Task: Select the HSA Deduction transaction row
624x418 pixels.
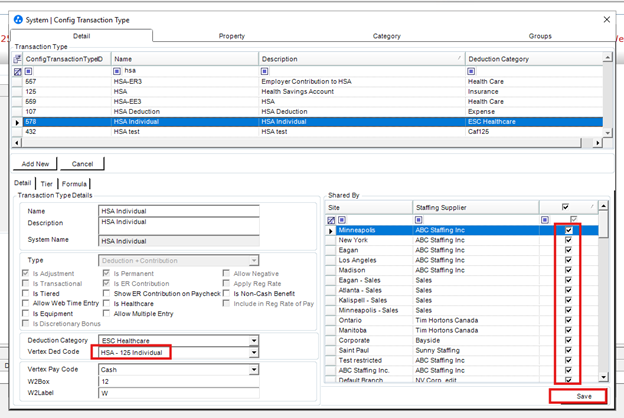Action: tap(312, 112)
